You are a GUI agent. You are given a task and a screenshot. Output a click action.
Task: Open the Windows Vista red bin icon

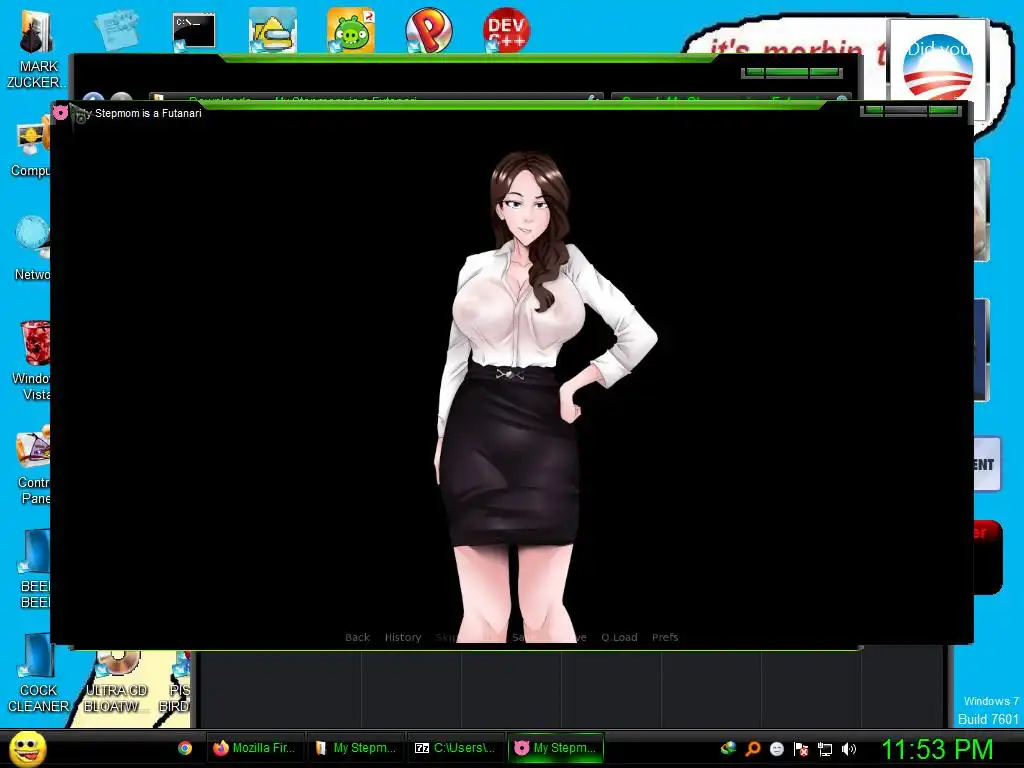pyautogui.click(x=33, y=359)
